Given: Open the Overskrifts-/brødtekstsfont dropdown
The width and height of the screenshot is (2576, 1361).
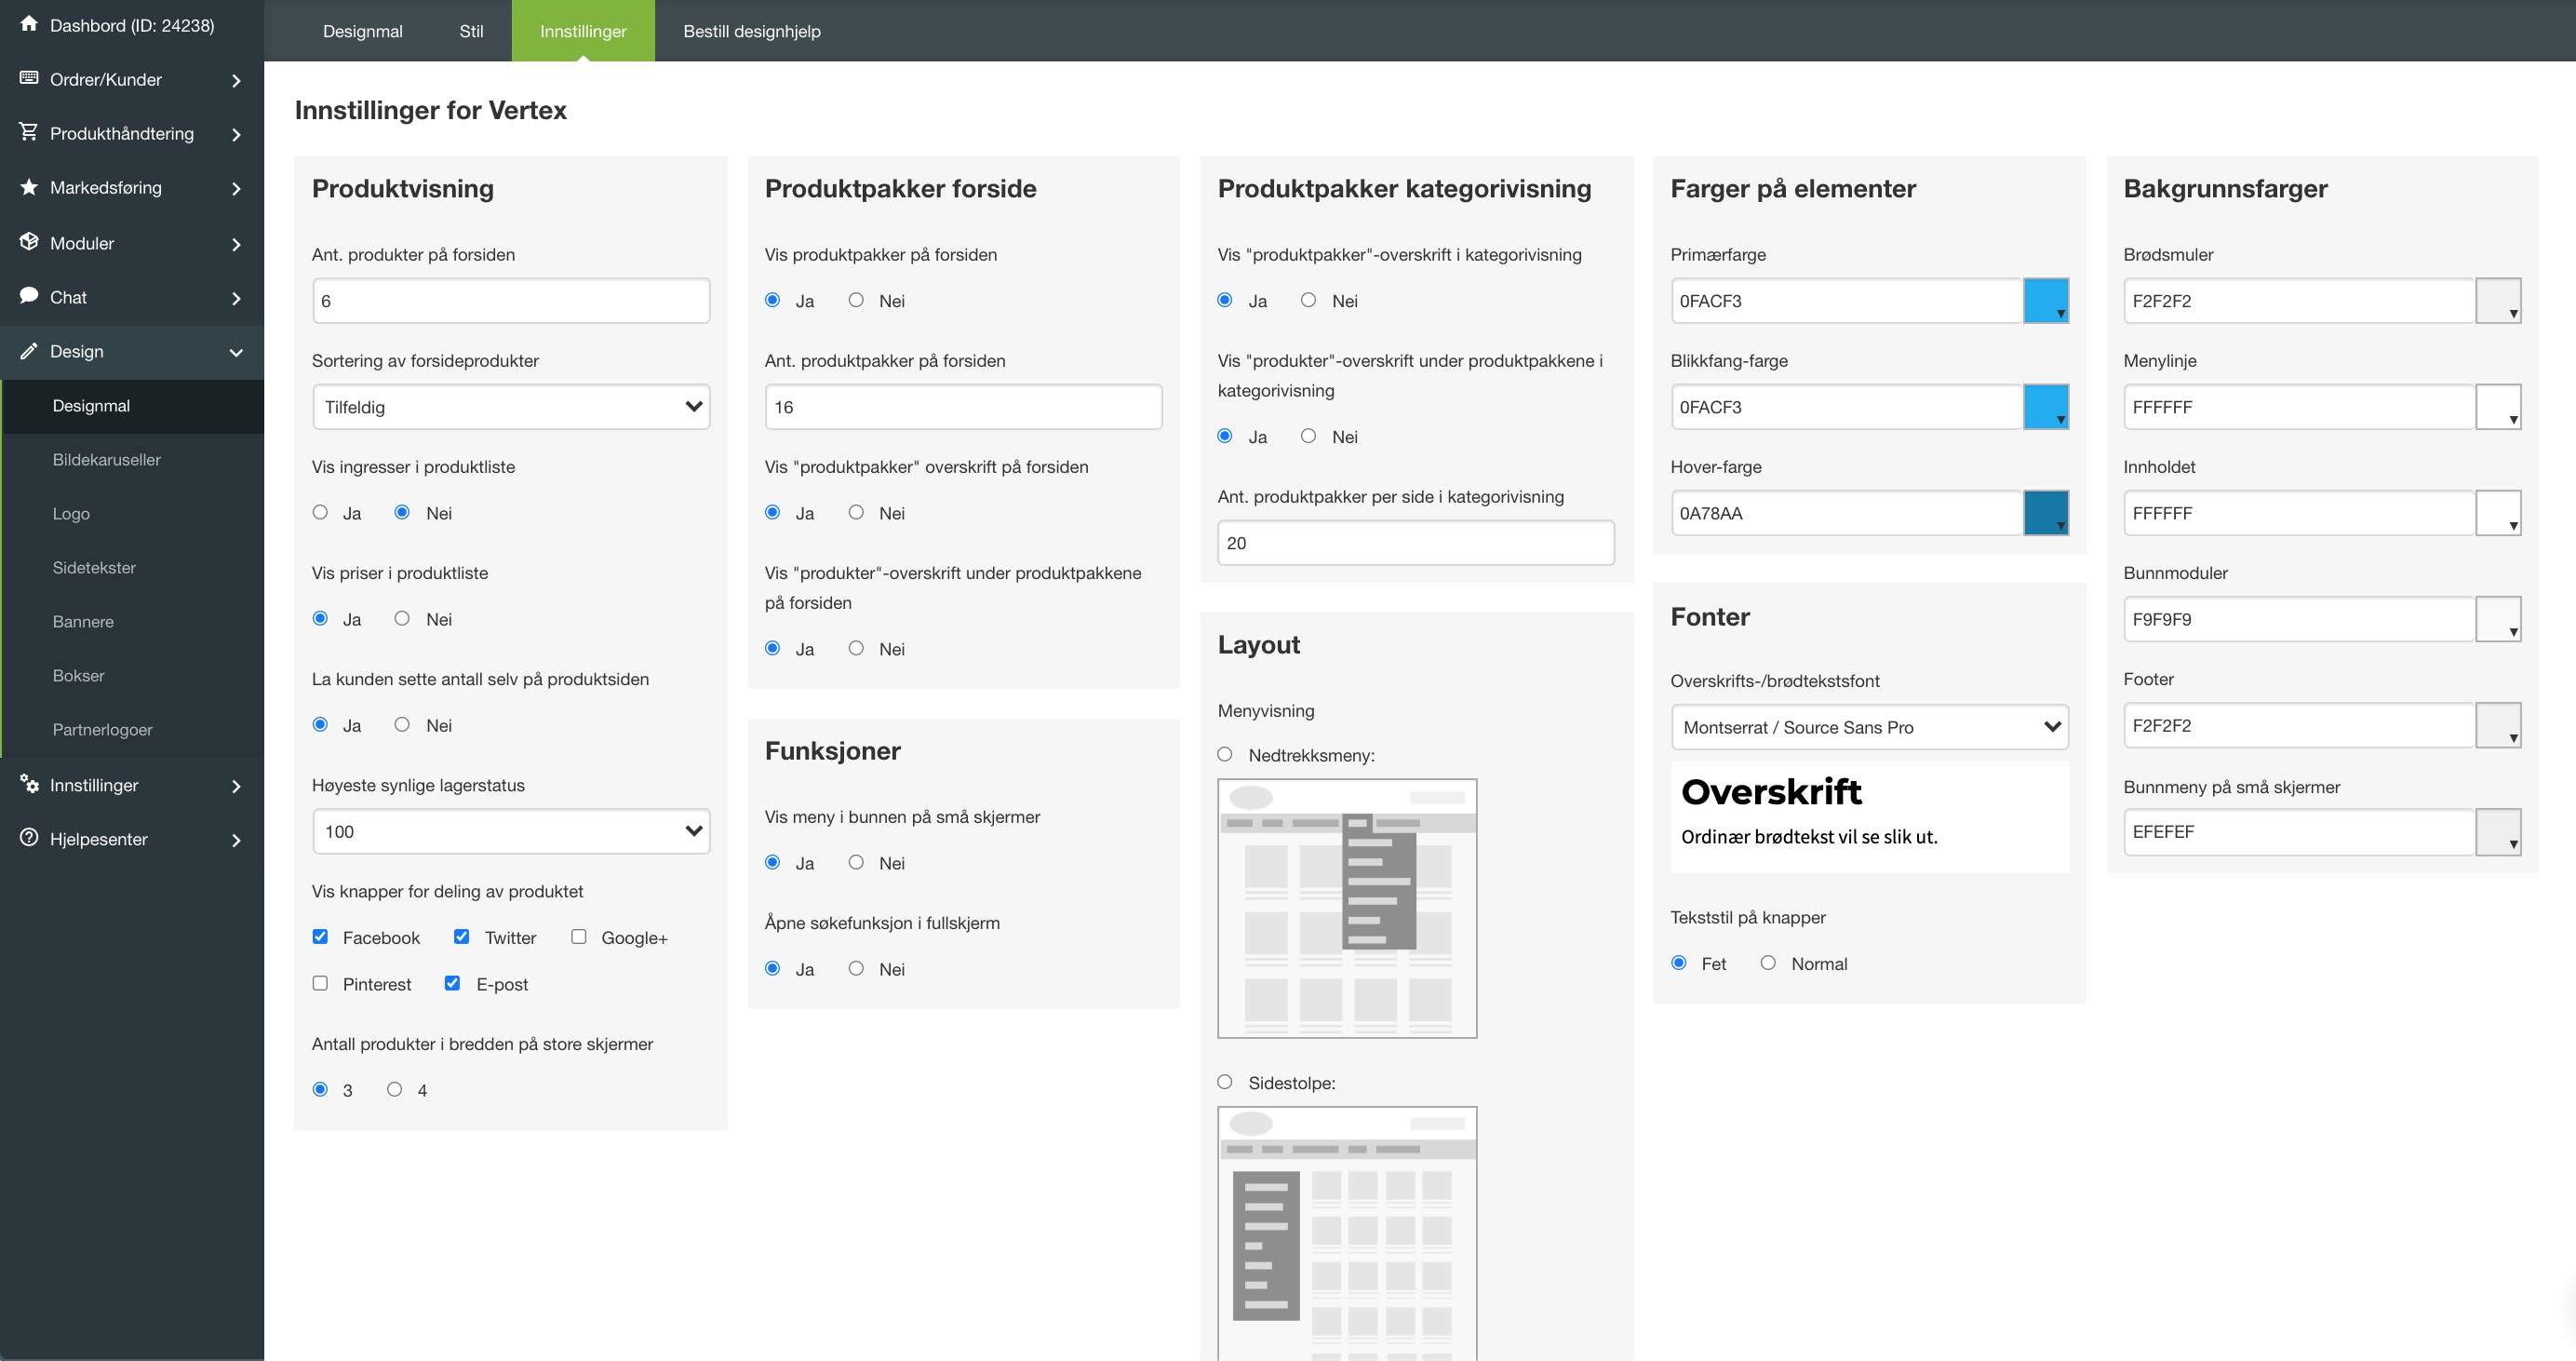Looking at the screenshot, I should point(1869,727).
